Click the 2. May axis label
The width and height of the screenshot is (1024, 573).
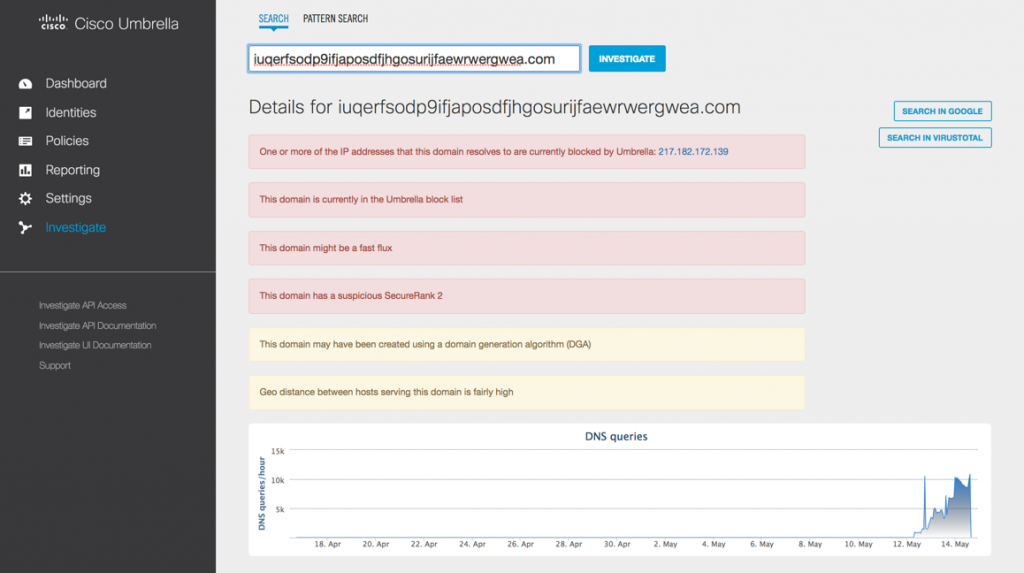click(x=665, y=544)
